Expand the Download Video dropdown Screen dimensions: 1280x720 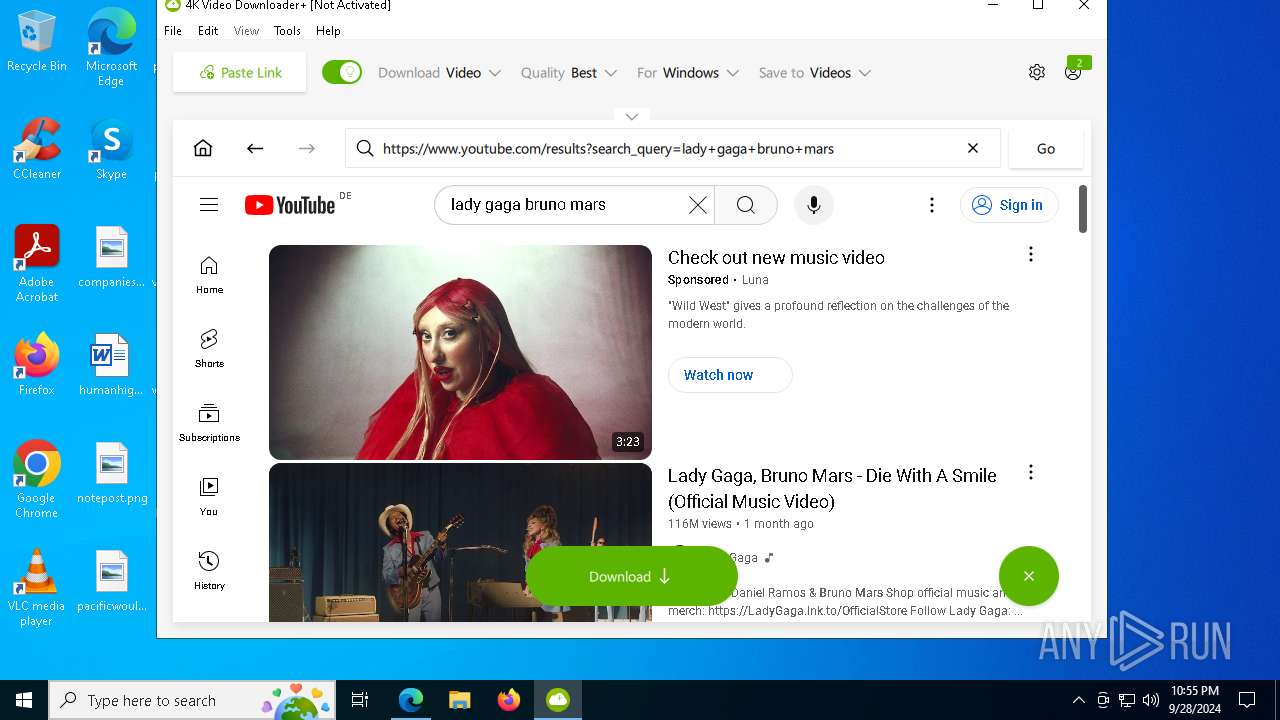point(439,73)
